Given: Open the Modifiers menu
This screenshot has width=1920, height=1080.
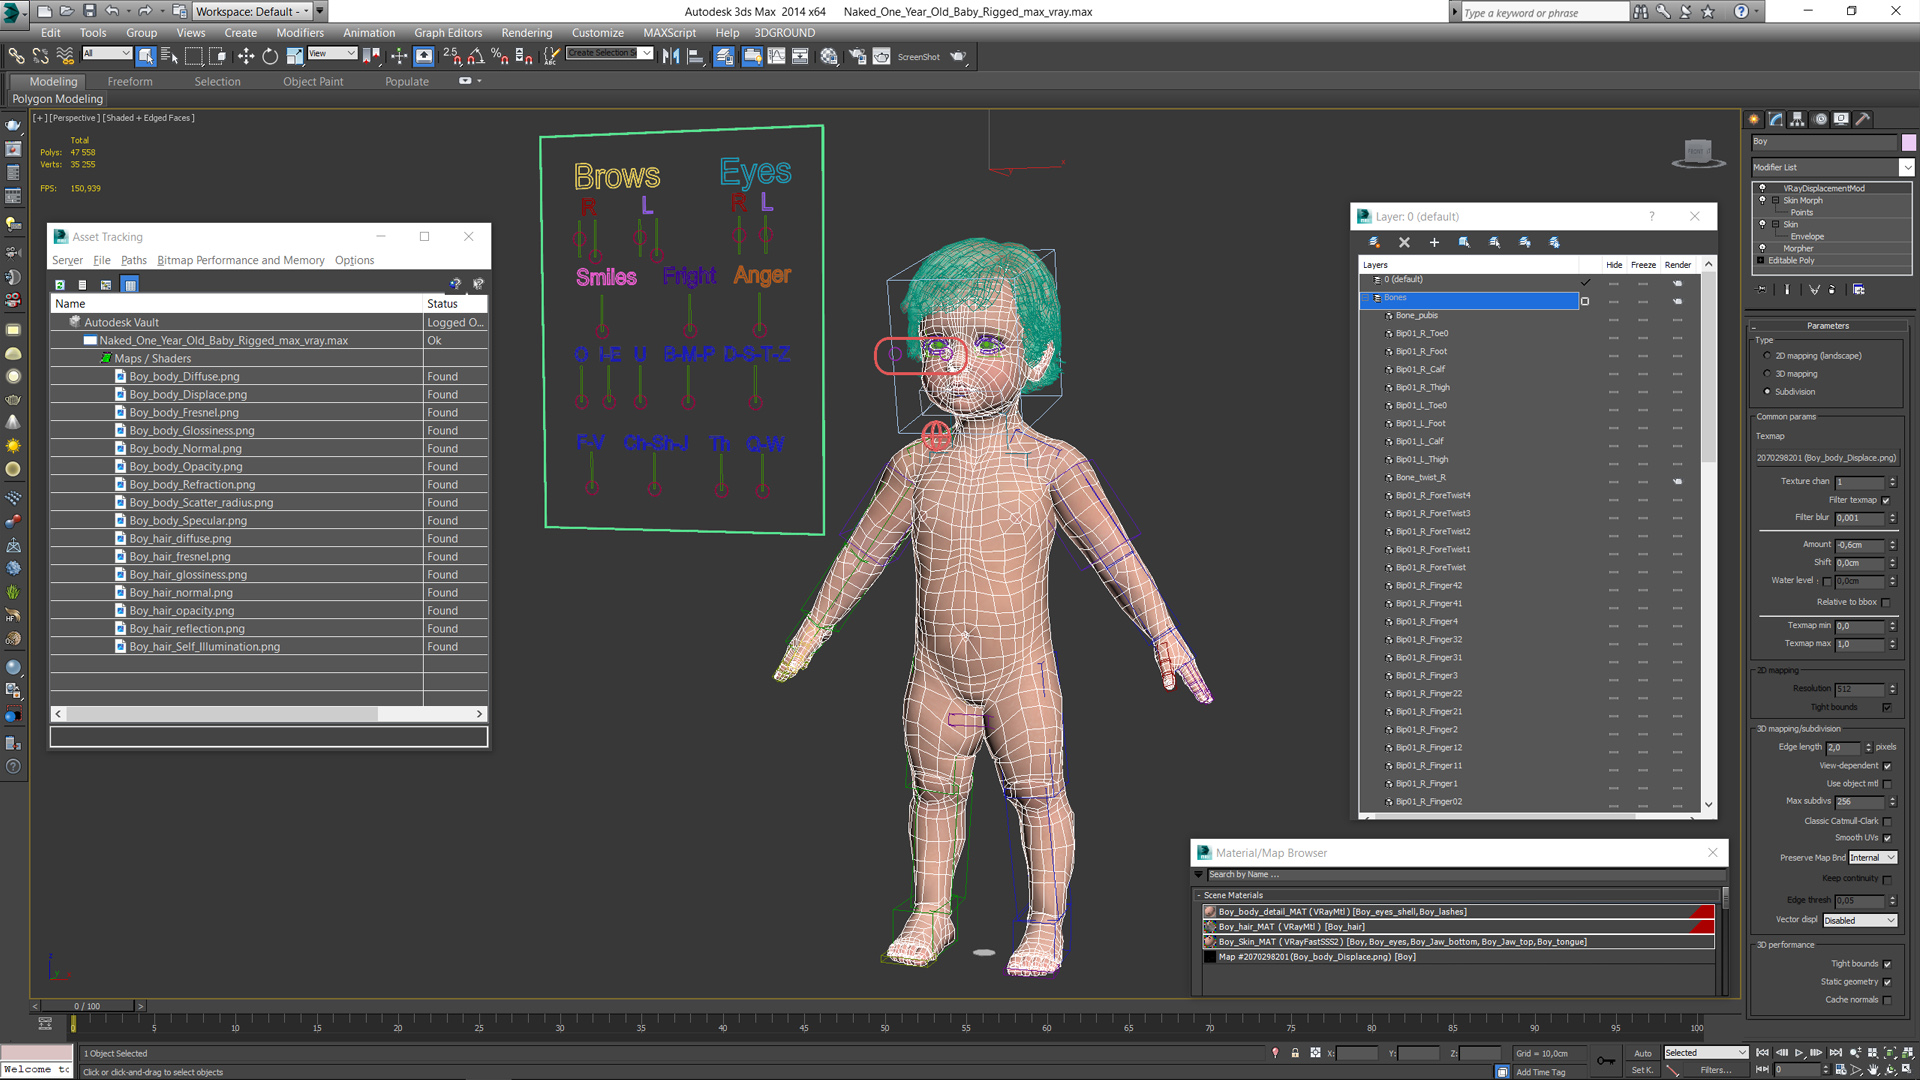Looking at the screenshot, I should point(300,33).
